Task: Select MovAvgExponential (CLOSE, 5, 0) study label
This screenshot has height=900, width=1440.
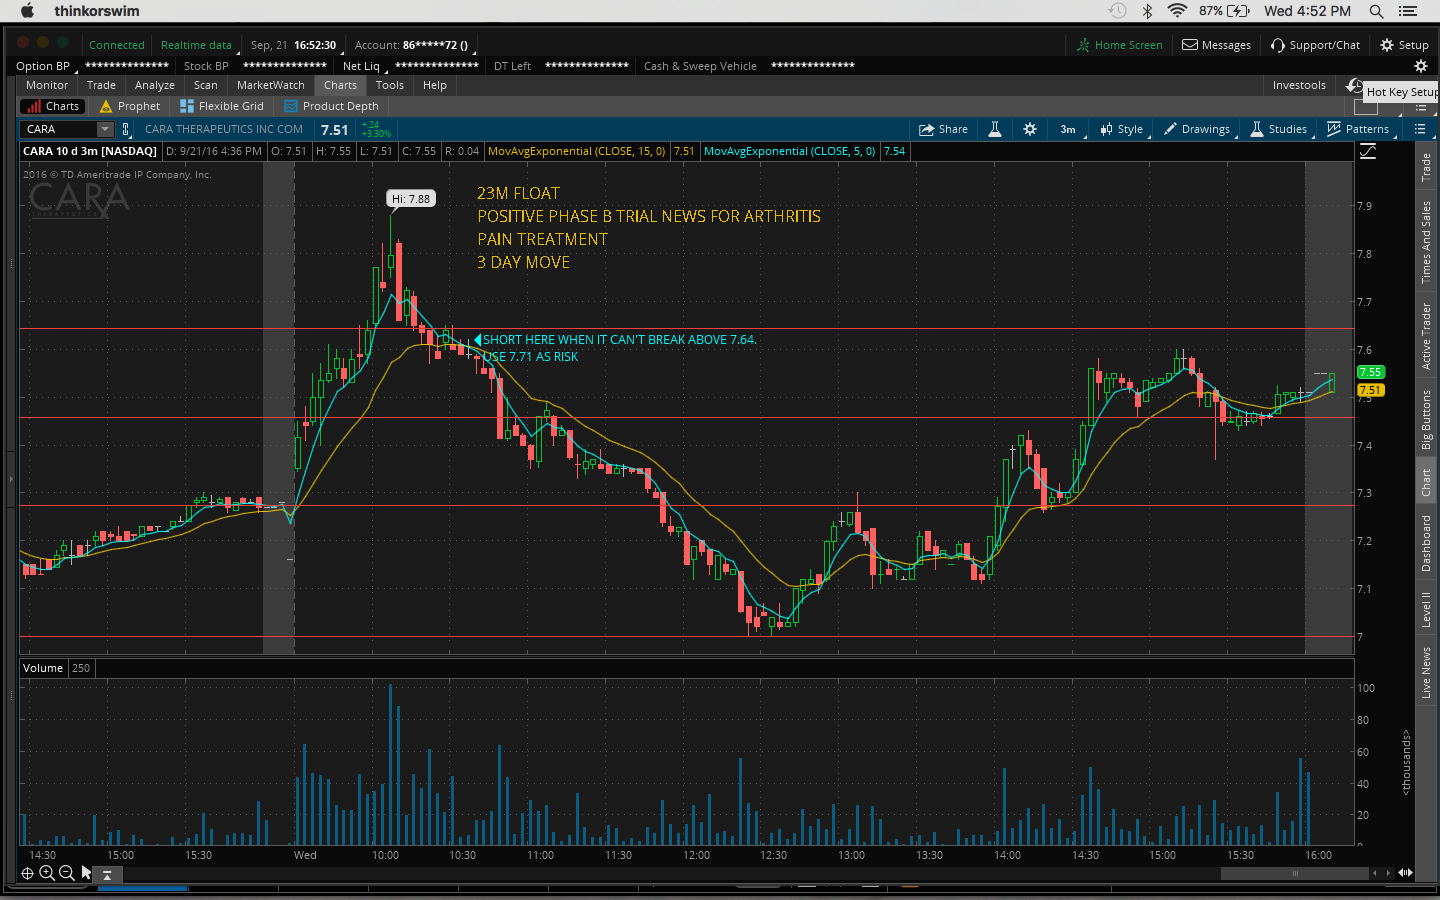Action: [789, 151]
